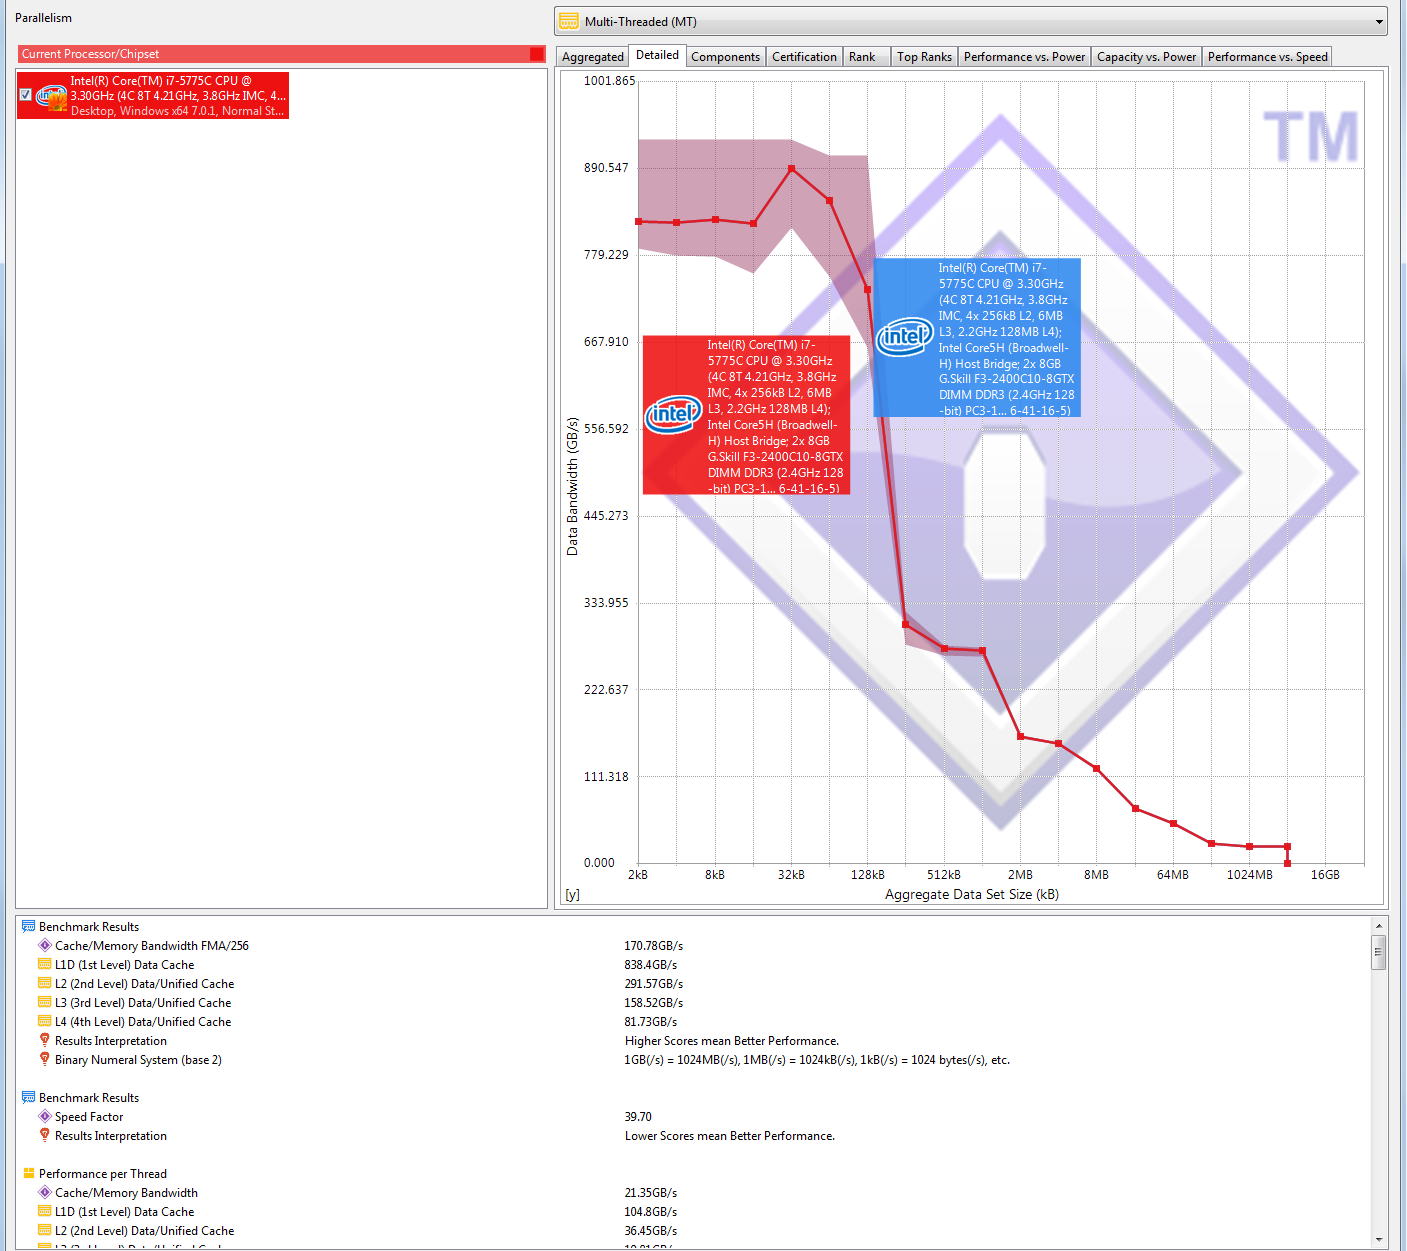Image resolution: width=1407 pixels, height=1251 pixels.
Task: Click the 291.57GB/s L2 value
Action: pos(654,984)
